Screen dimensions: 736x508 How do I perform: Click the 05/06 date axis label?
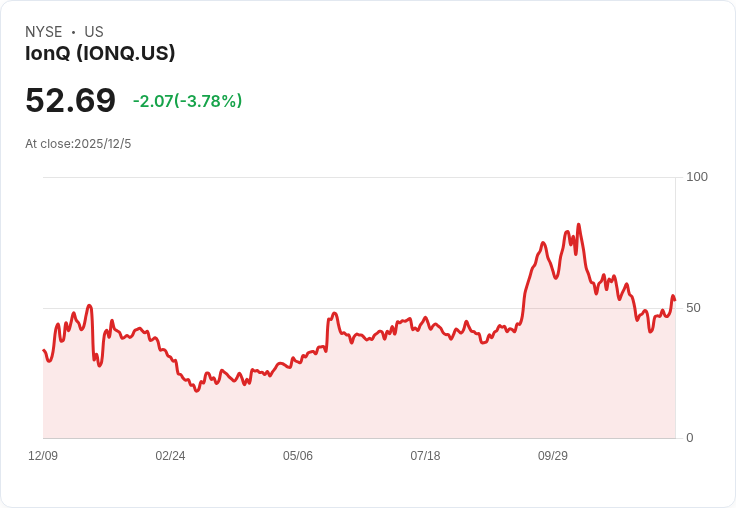coord(298,456)
